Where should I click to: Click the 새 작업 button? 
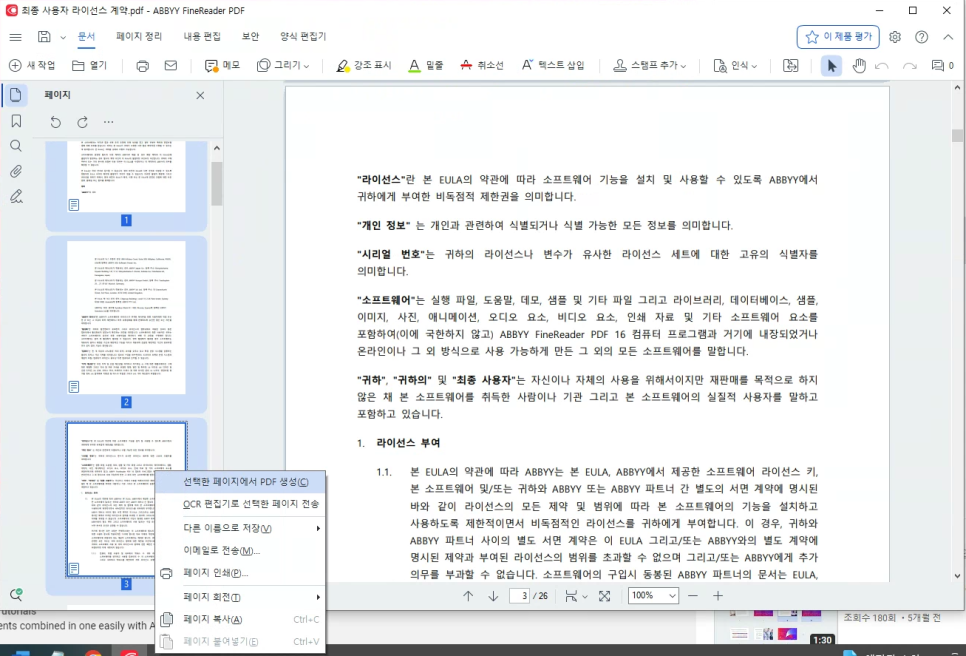pyautogui.click(x=31, y=65)
